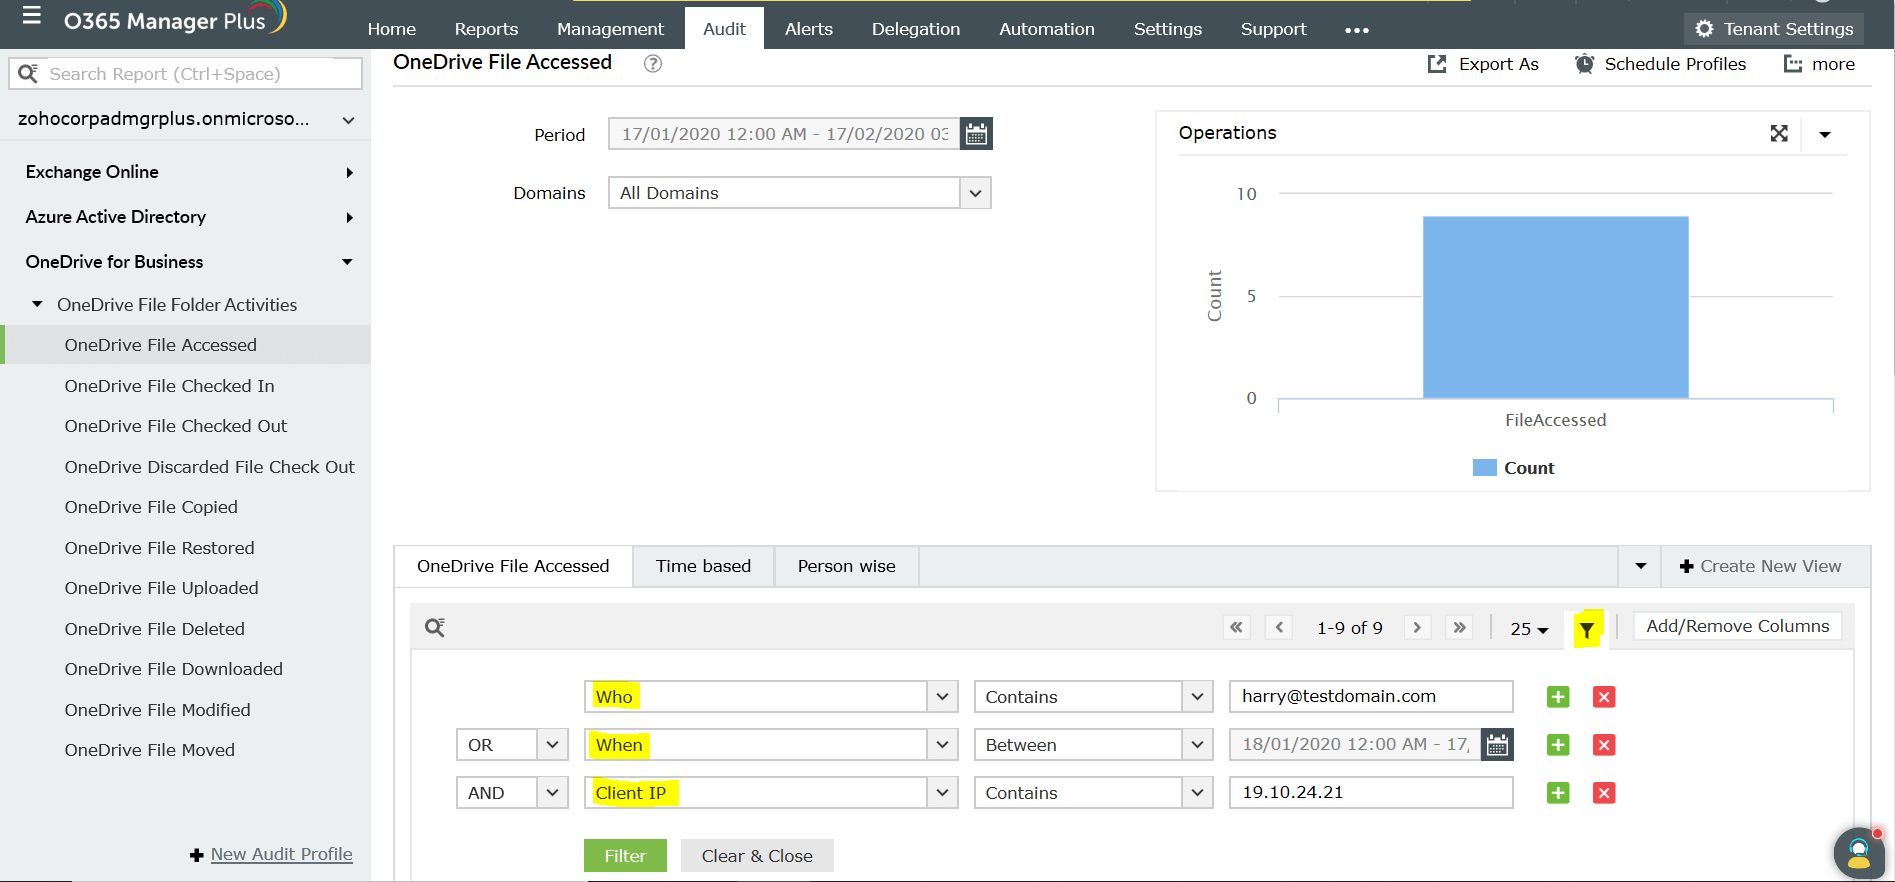The height and width of the screenshot is (882, 1895).
Task: Maximize the Operations chart
Action: [1779, 133]
